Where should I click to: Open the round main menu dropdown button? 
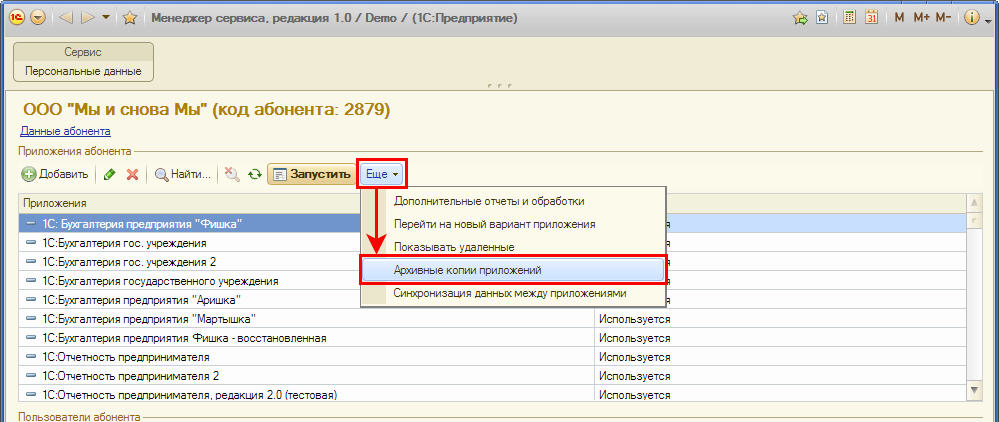tap(38, 18)
